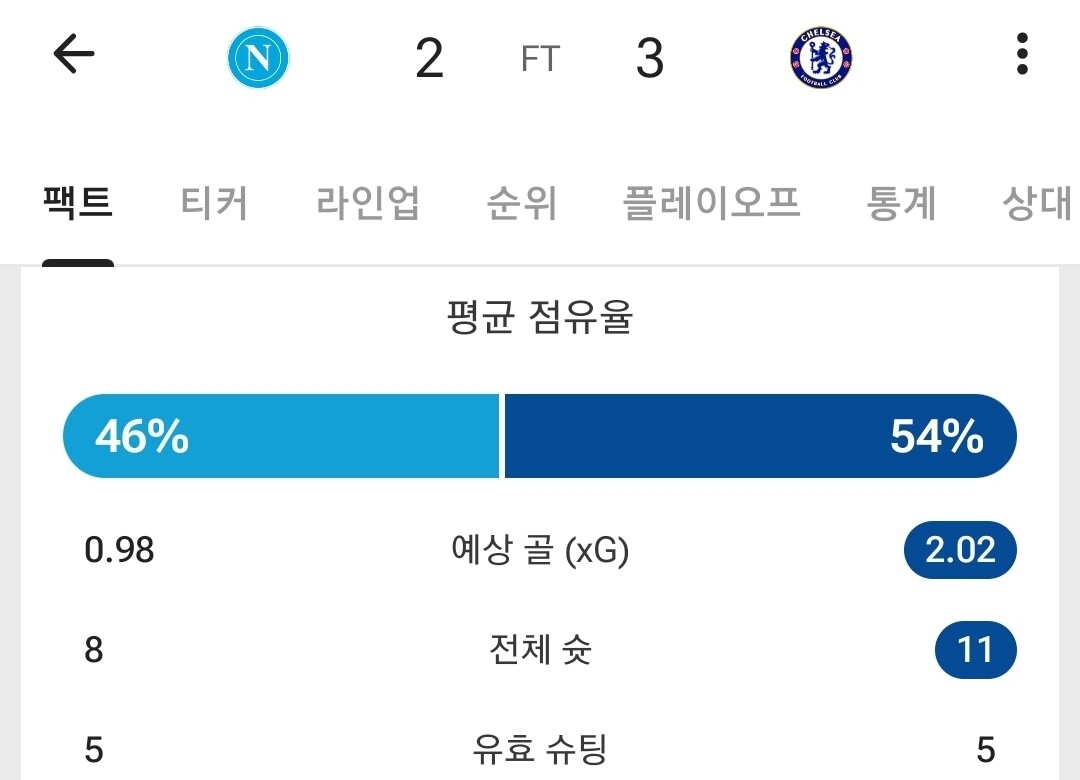Screen dimensions: 1080x780
Task: Open the 플레이오프 tab
Action: tap(711, 203)
